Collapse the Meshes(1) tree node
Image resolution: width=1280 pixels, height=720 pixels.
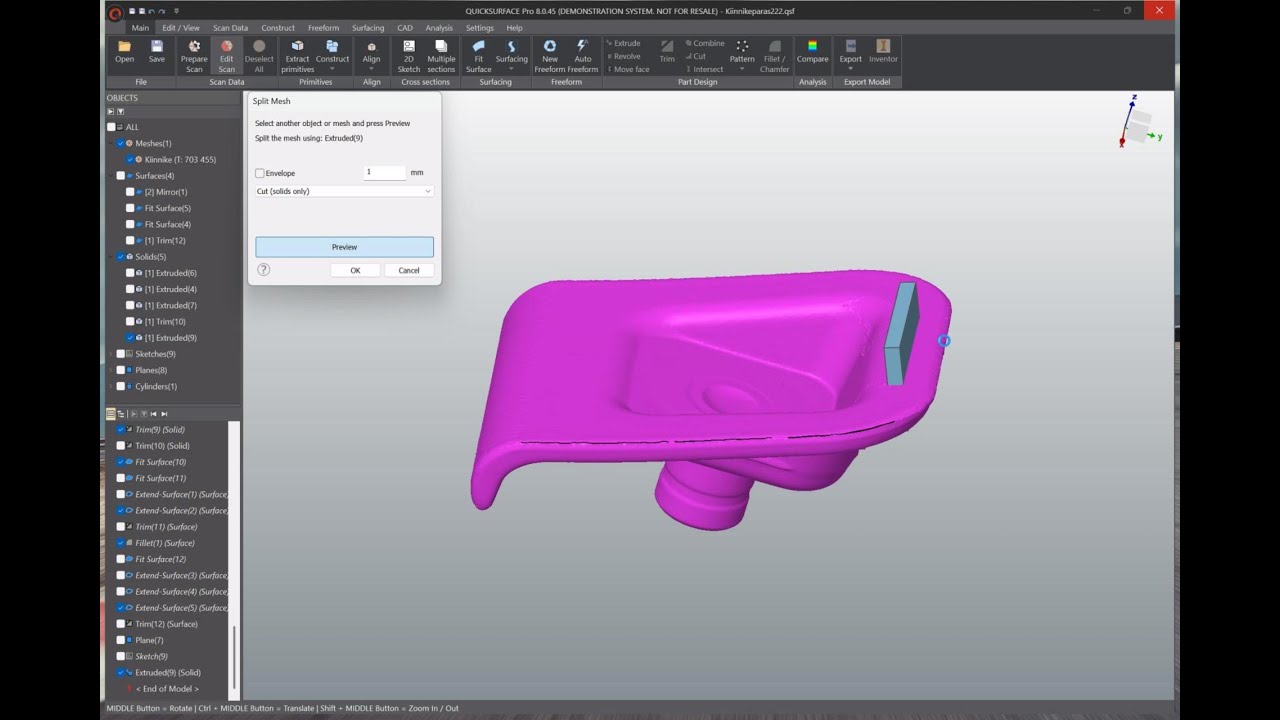point(112,143)
